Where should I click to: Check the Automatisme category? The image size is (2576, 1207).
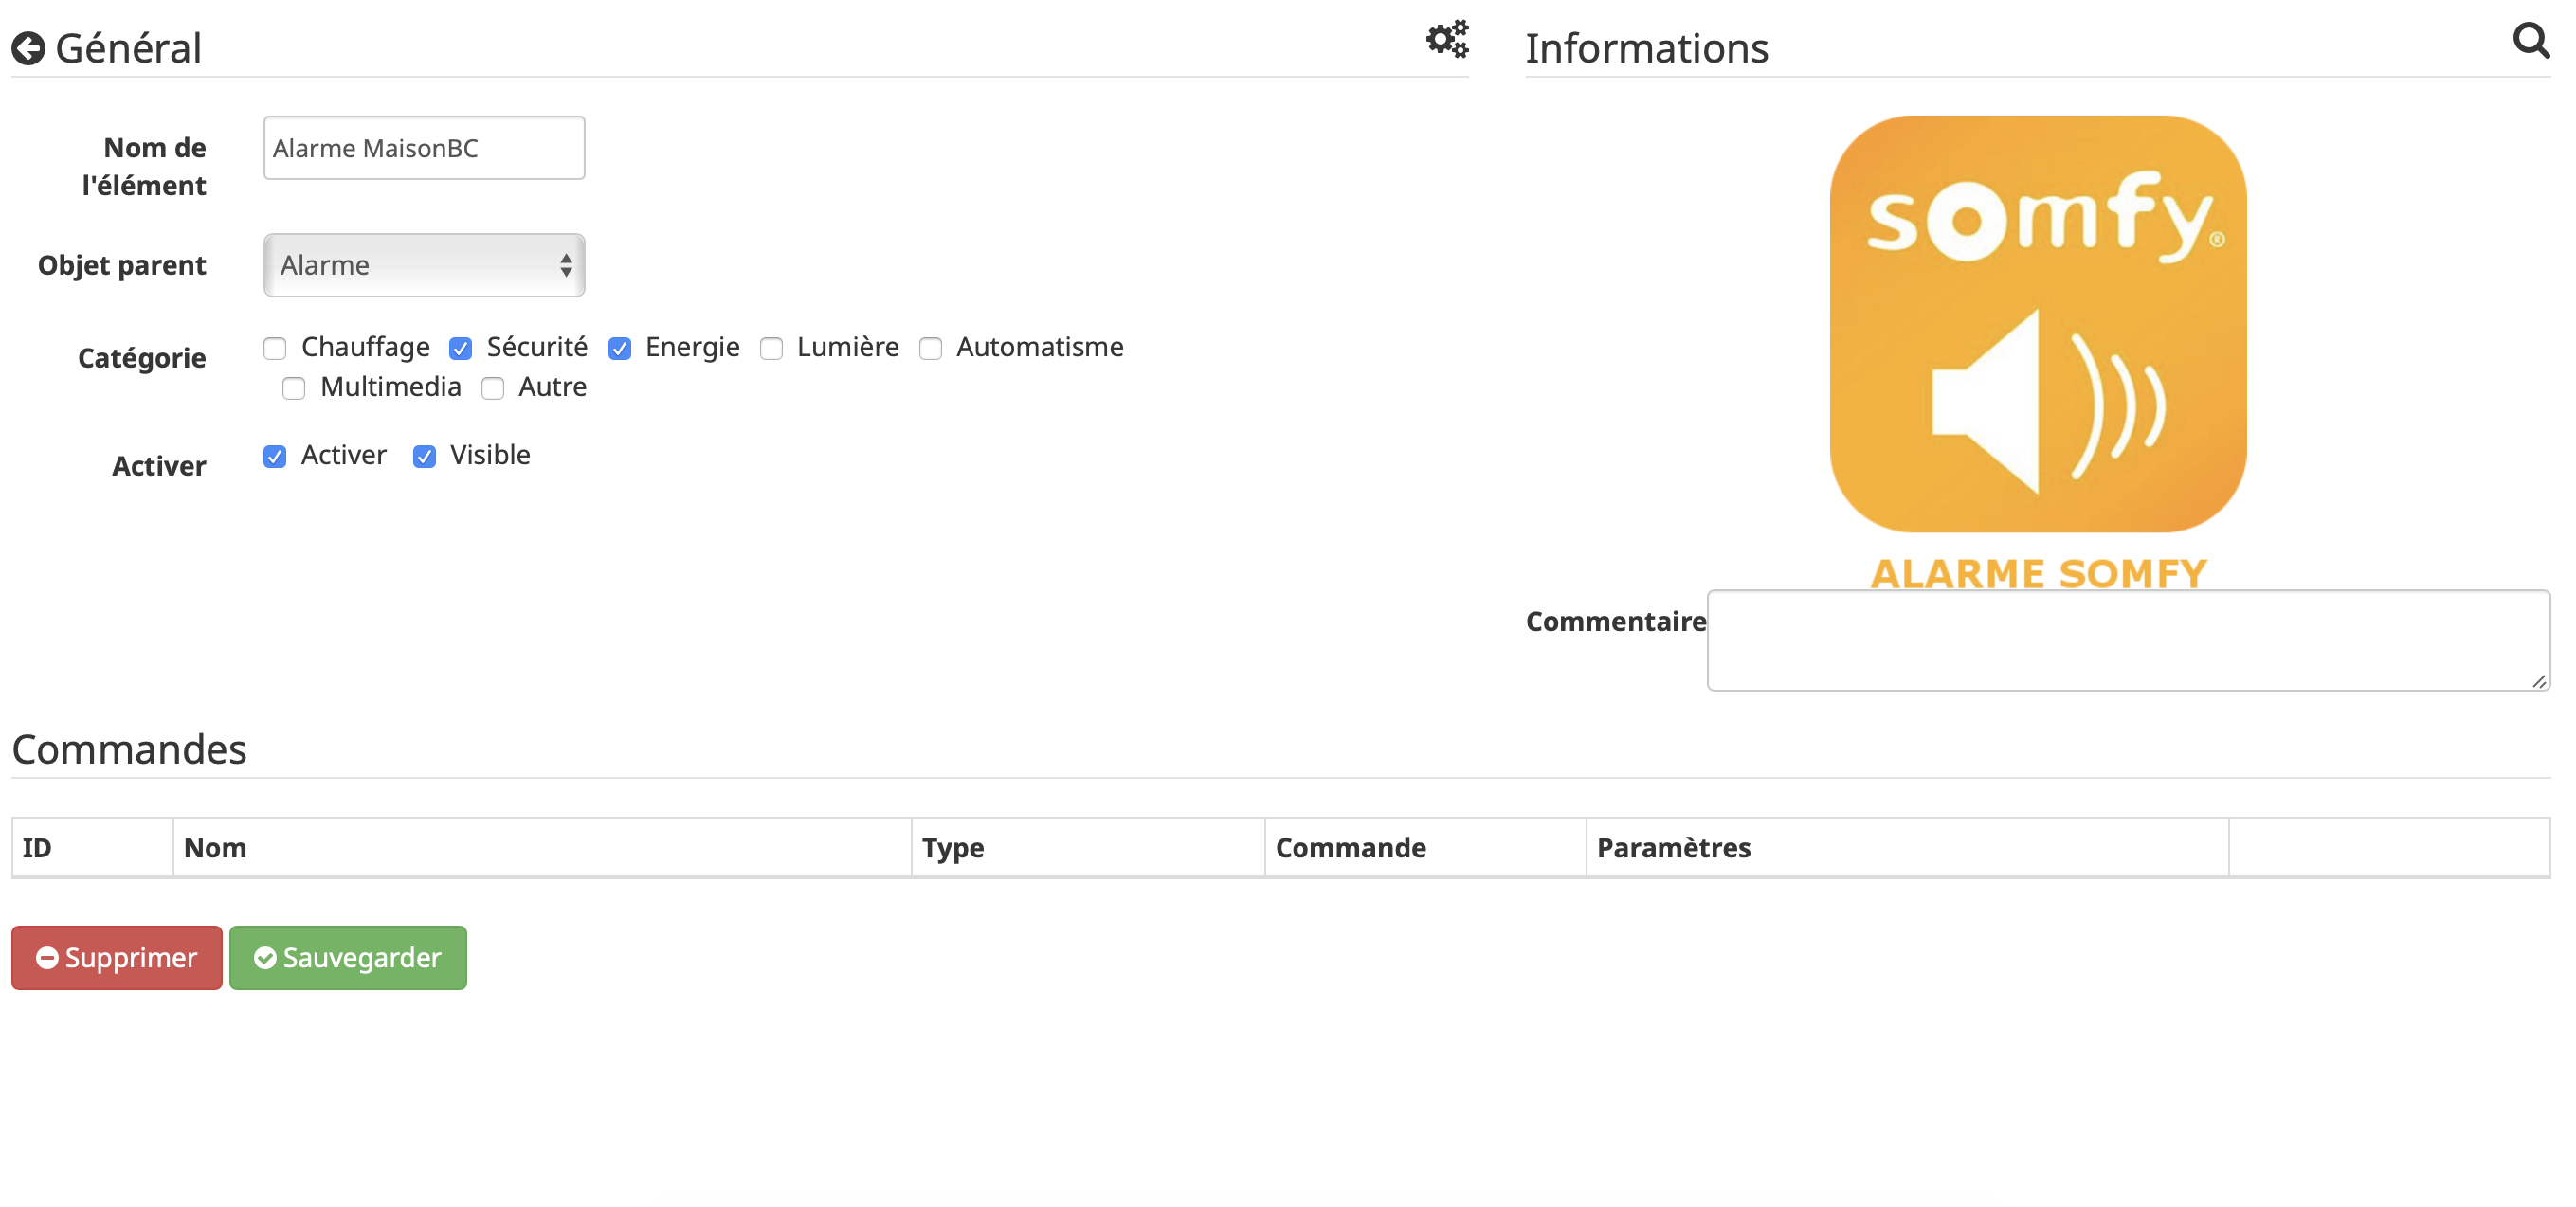pos(930,348)
